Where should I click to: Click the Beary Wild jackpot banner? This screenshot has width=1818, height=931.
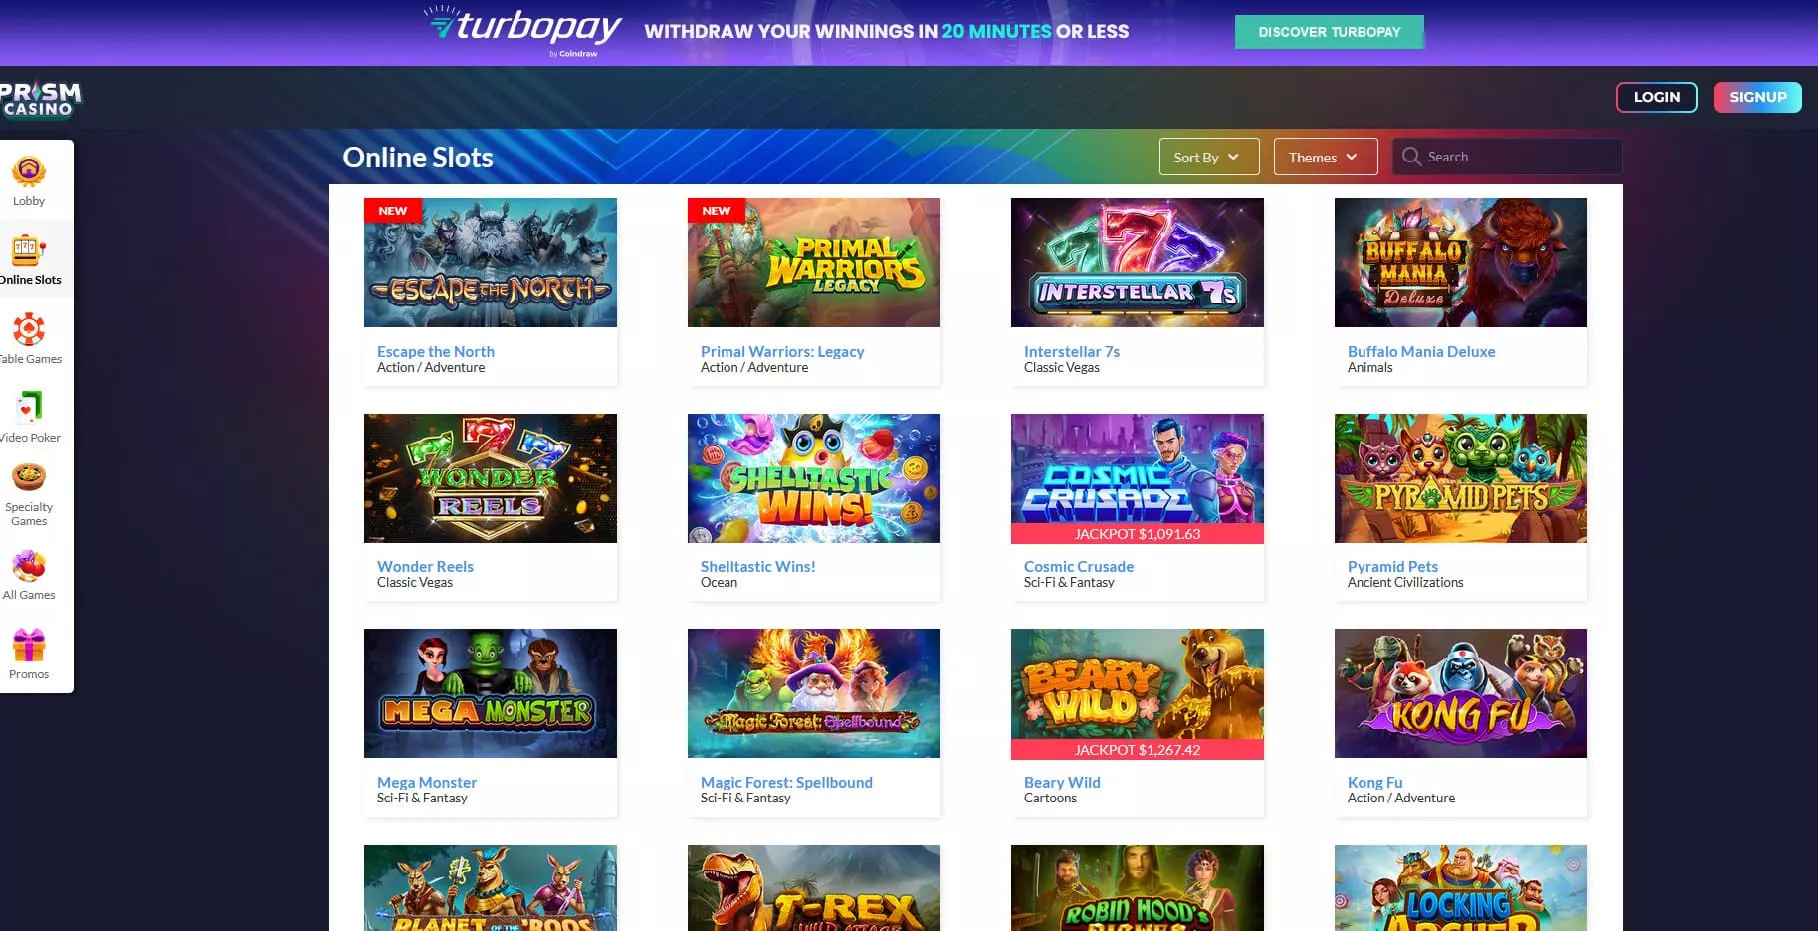[1137, 749]
